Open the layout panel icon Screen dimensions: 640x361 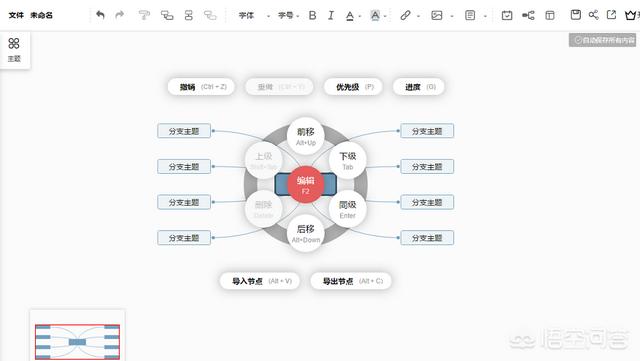[x=550, y=16]
